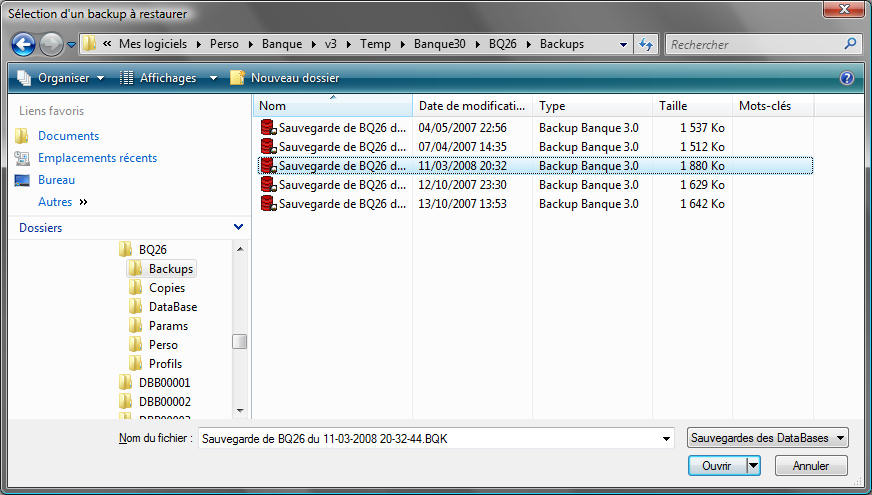Viewport: 872px width, 495px height.
Task: Open Bureau in favorite links
Action: (56, 180)
